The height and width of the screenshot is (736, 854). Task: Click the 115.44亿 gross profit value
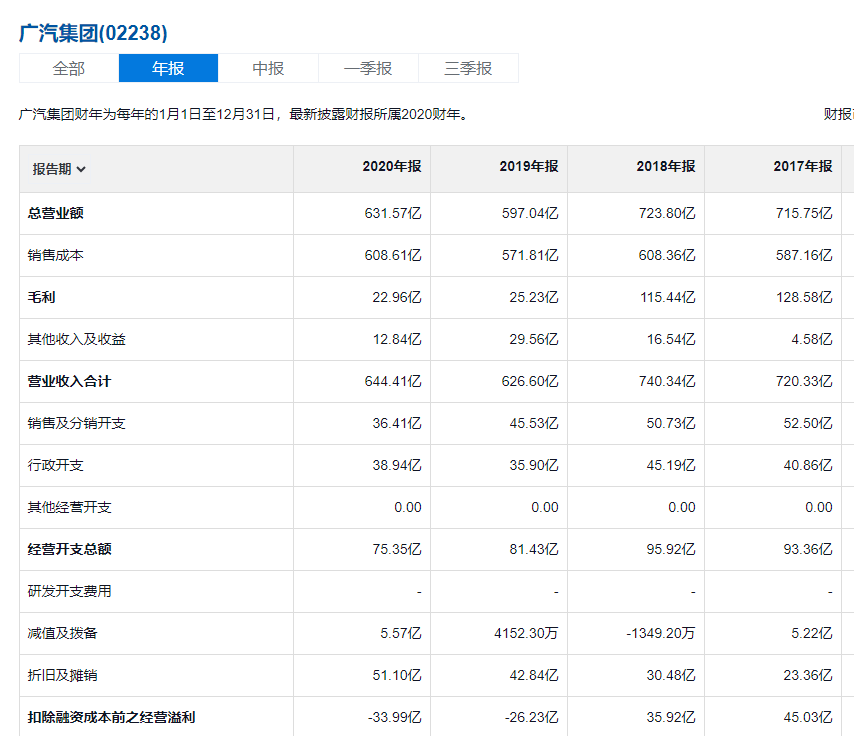point(668,297)
